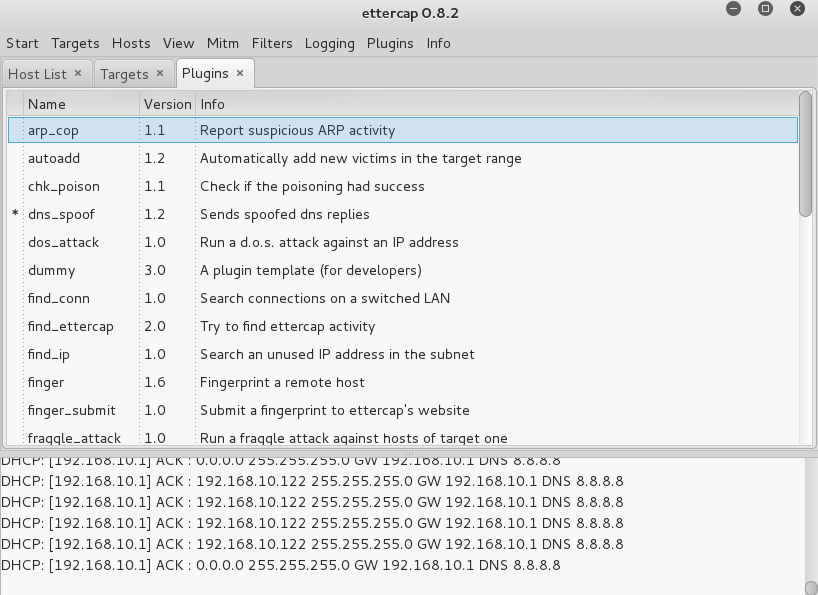Click "A plugin template (for developers)"
Screen dimensions: 818x595
coord(311,271)
